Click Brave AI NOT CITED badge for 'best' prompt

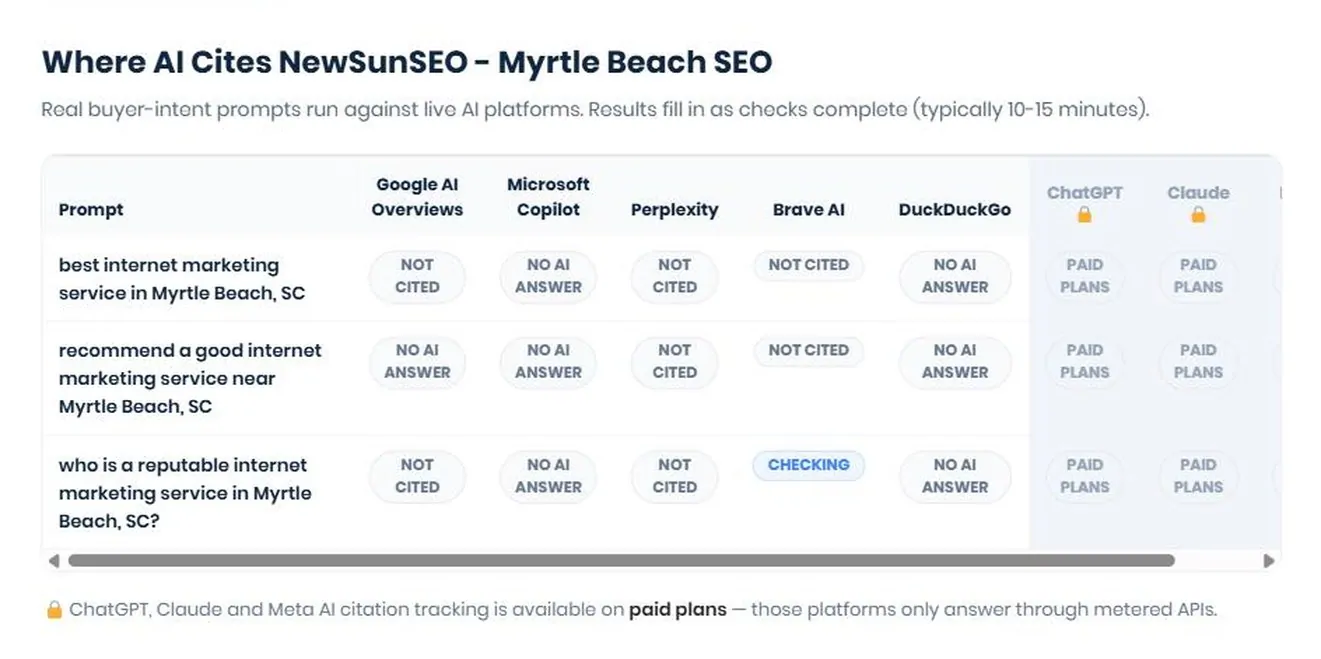(x=808, y=265)
